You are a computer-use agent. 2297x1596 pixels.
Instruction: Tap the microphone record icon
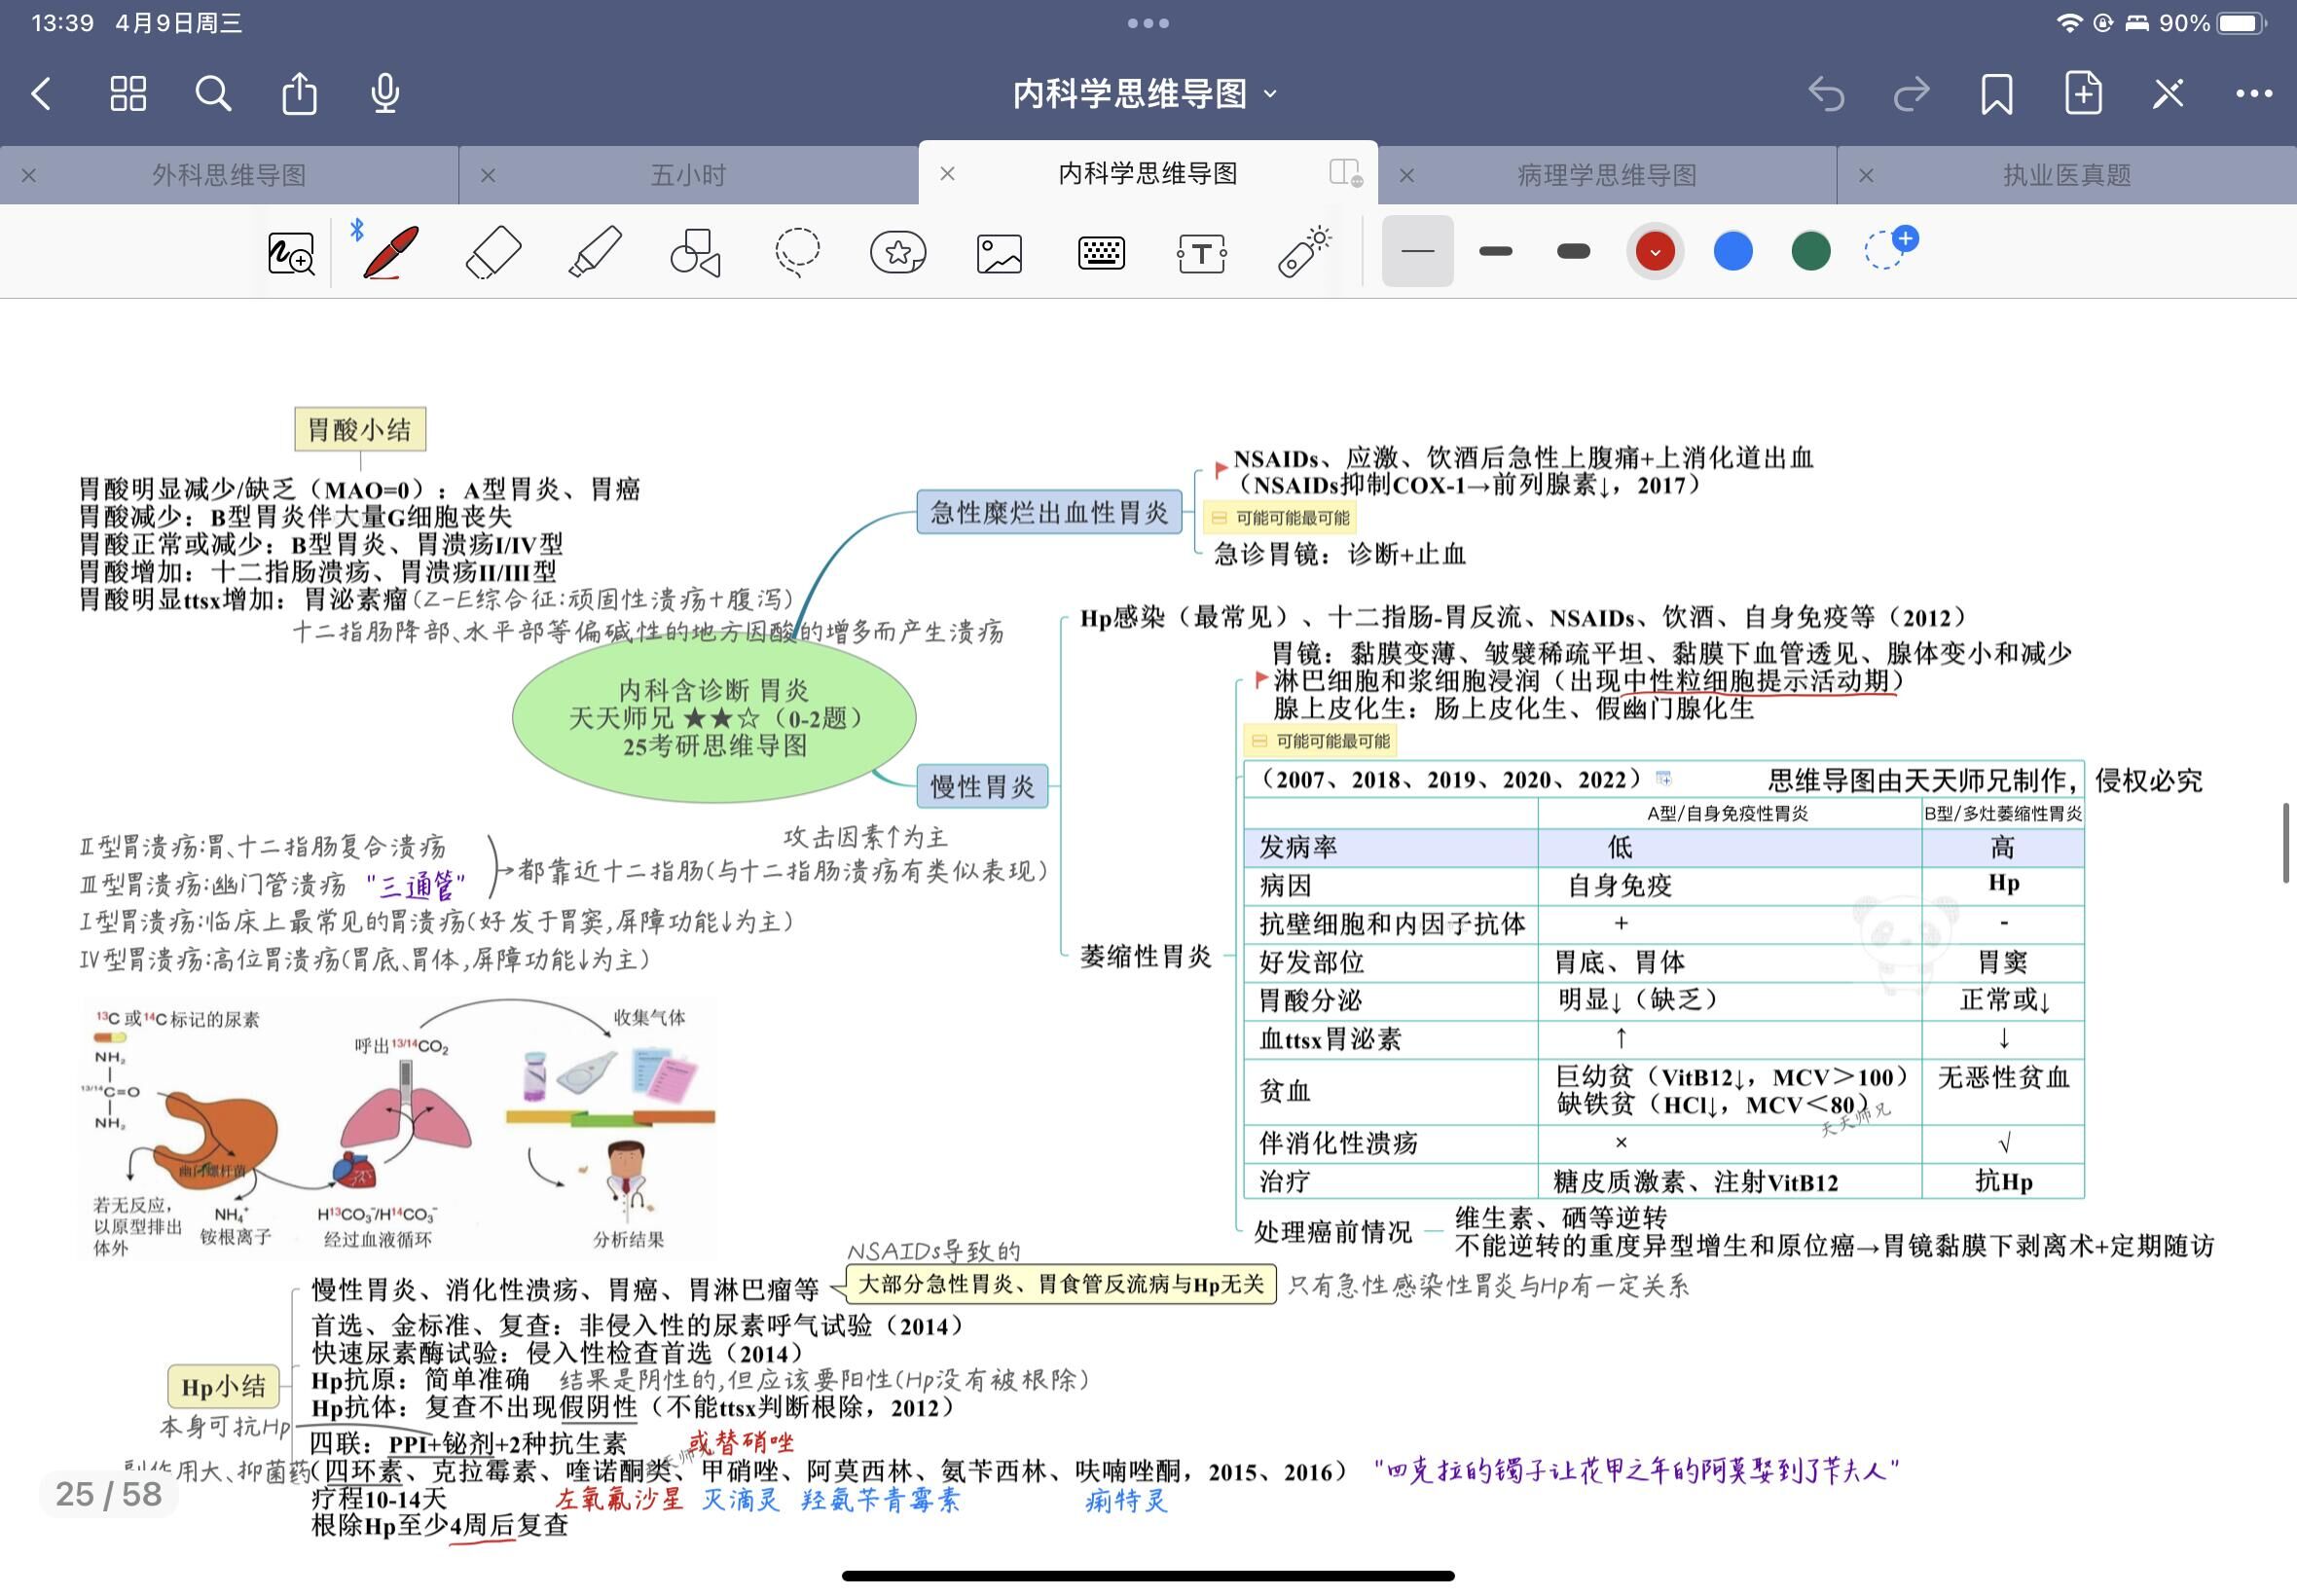[x=385, y=94]
